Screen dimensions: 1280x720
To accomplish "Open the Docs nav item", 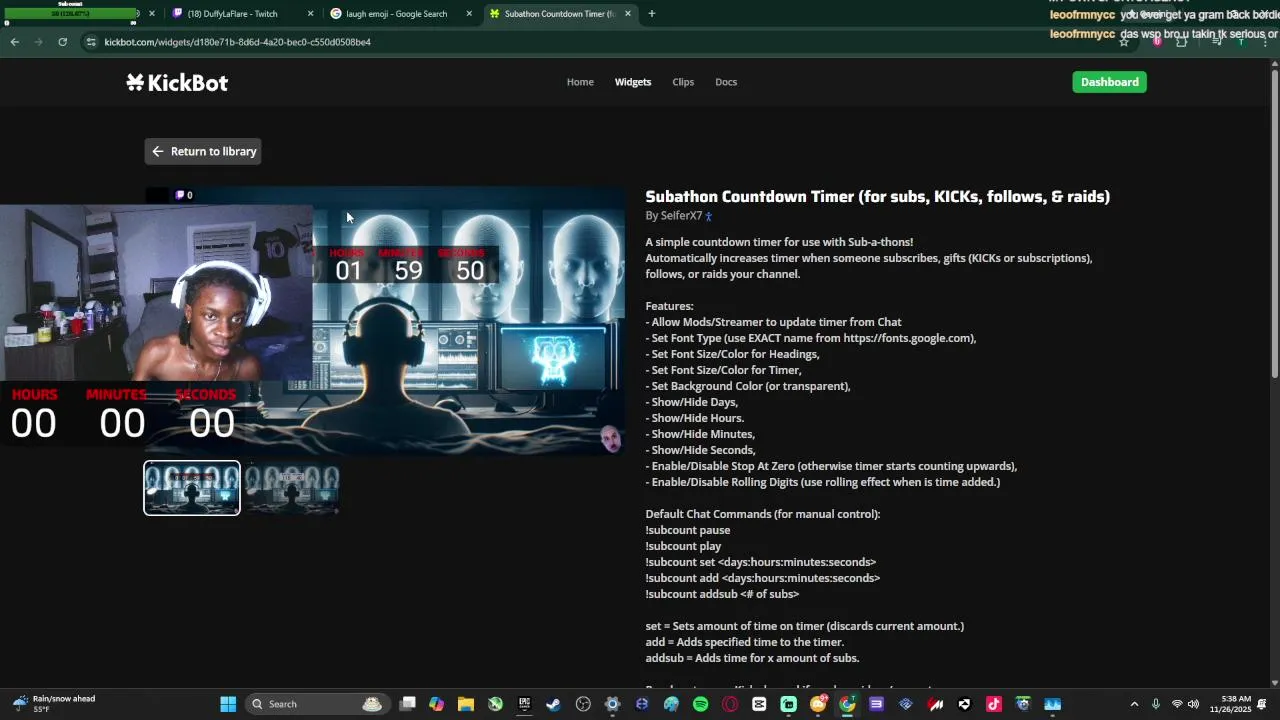I will coord(726,82).
